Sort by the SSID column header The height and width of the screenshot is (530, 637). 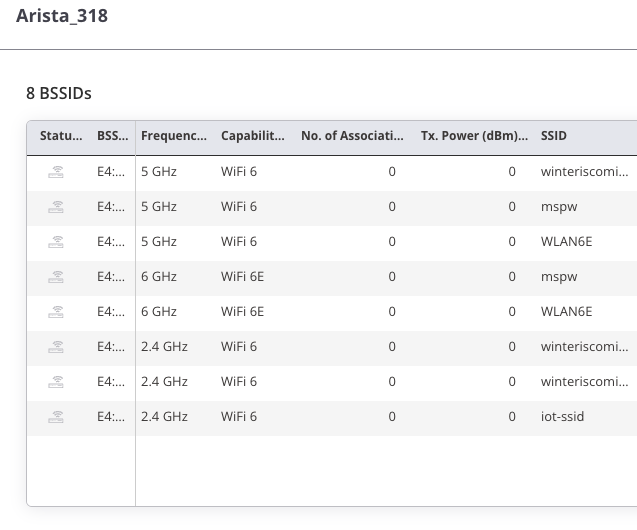pyautogui.click(x=554, y=136)
